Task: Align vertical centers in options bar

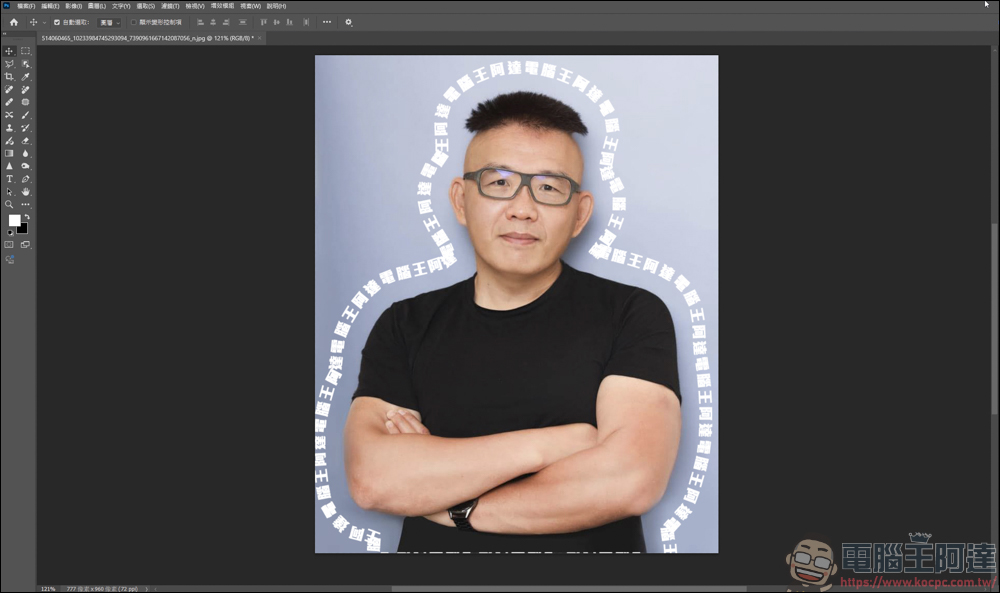Action: point(276,22)
